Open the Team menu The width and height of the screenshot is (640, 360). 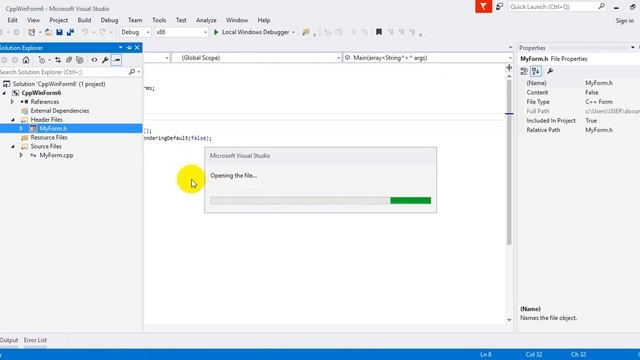[x=135, y=20]
